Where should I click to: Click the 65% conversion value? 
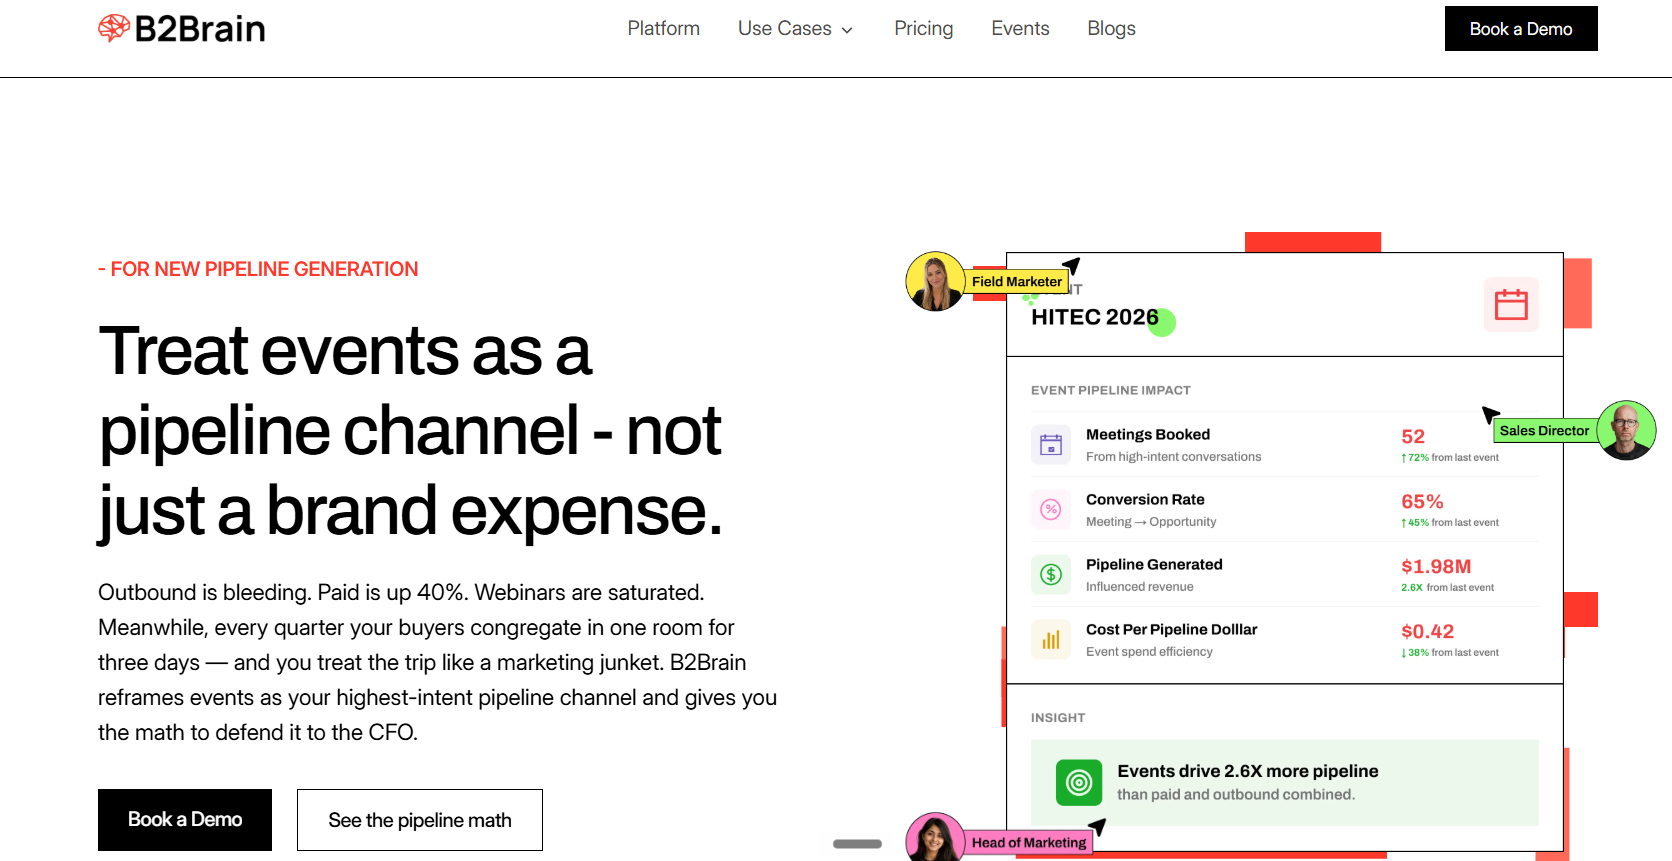coord(1422,501)
